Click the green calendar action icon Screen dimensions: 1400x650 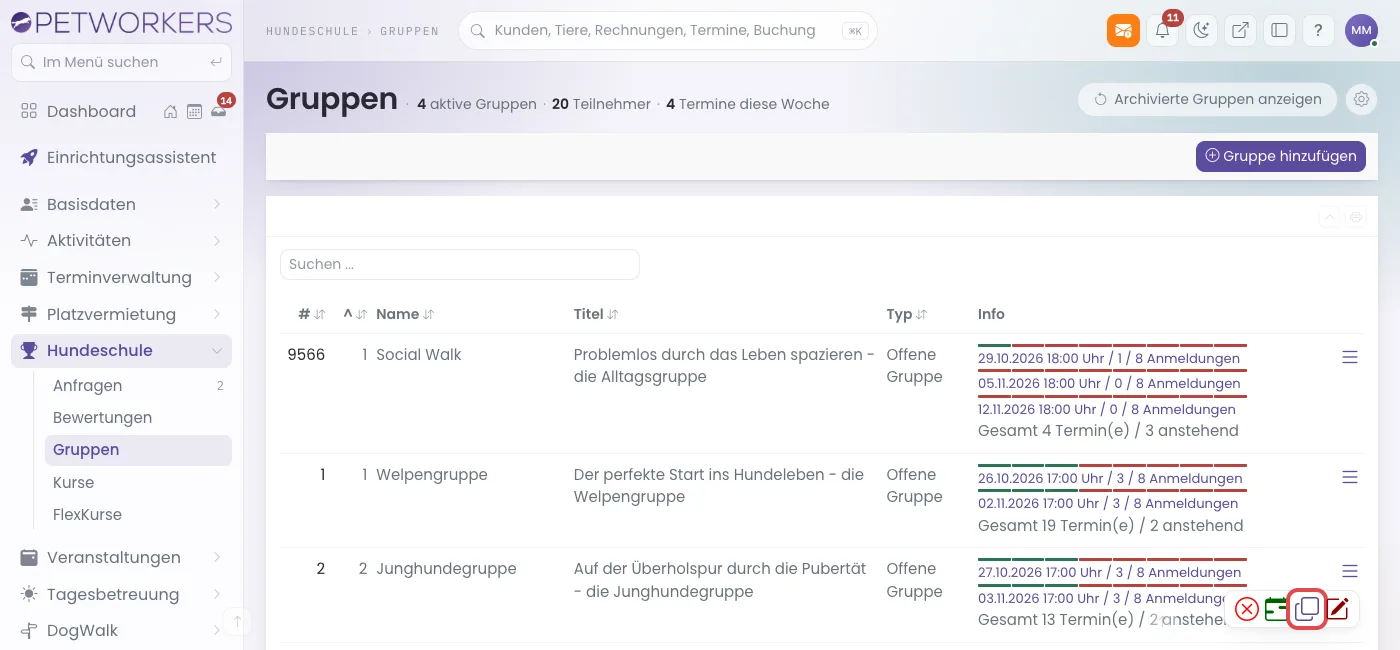(1275, 609)
